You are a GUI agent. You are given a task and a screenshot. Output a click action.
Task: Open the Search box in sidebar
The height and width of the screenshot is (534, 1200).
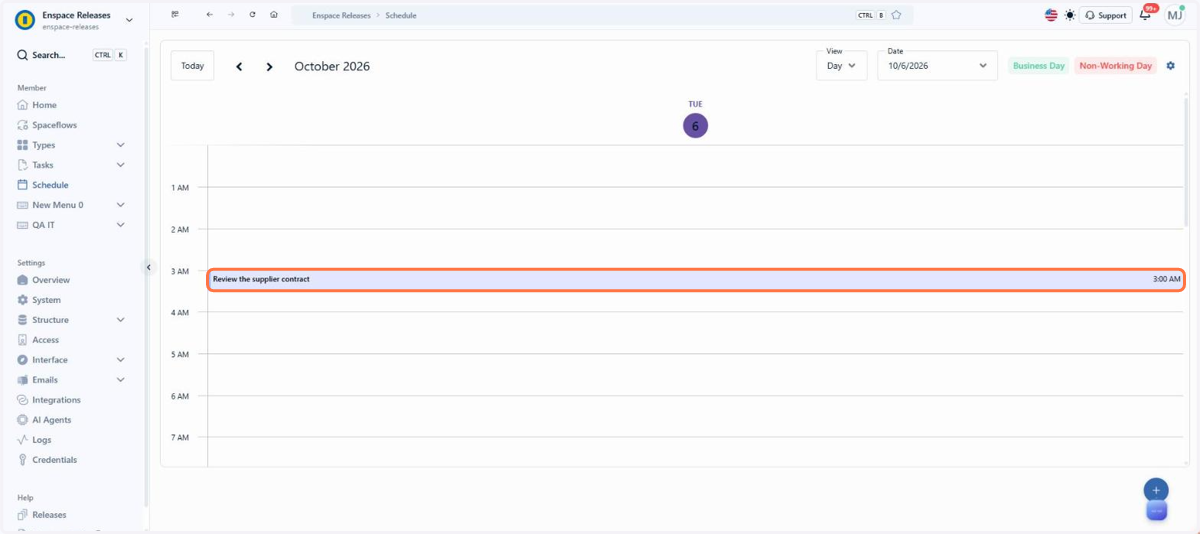coord(72,55)
